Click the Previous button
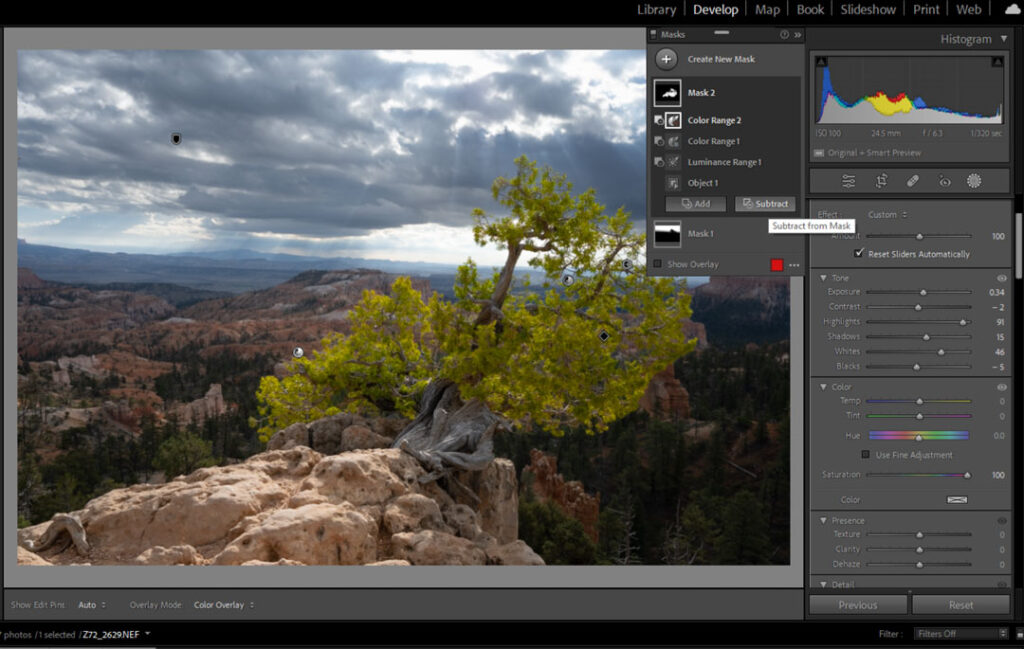Viewport: 1024px width, 649px height. [x=858, y=605]
